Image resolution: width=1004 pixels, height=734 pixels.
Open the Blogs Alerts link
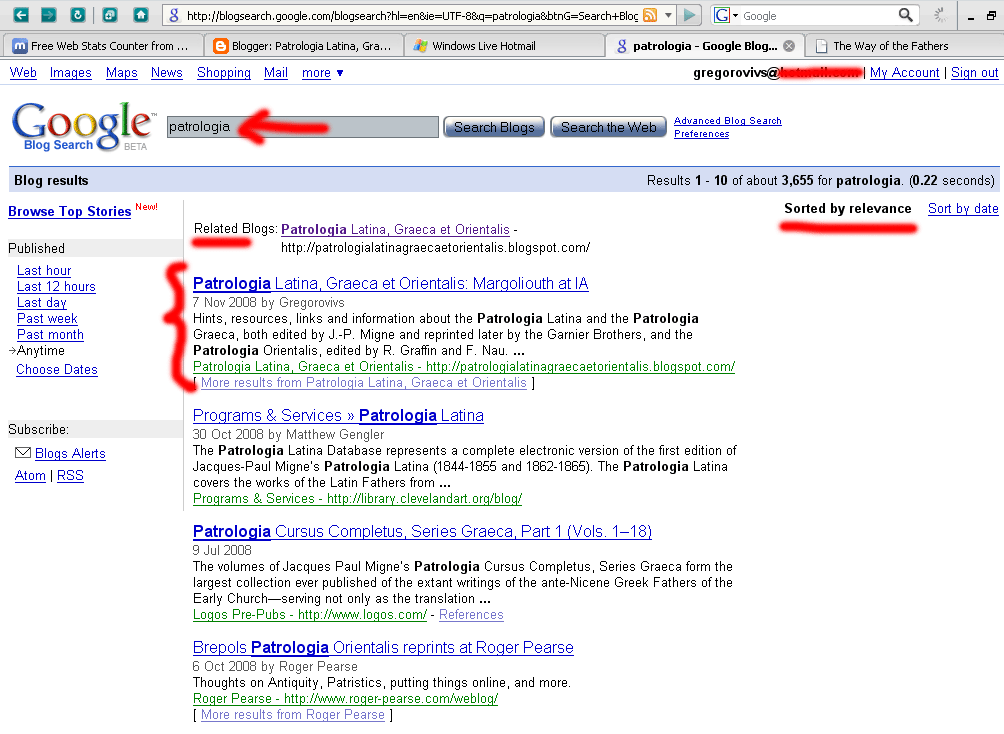pos(70,453)
